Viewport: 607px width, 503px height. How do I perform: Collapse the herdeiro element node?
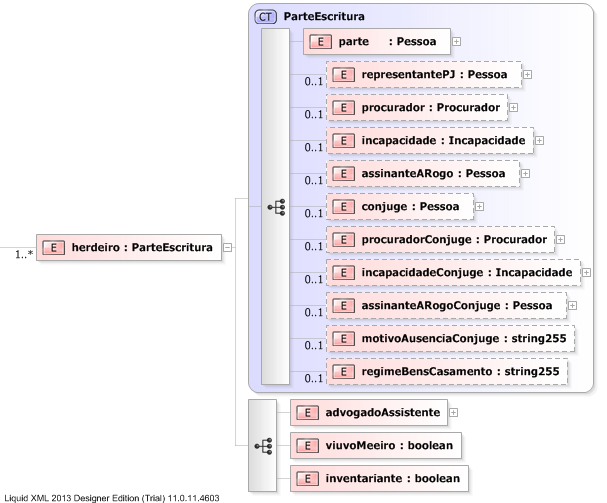(229, 247)
